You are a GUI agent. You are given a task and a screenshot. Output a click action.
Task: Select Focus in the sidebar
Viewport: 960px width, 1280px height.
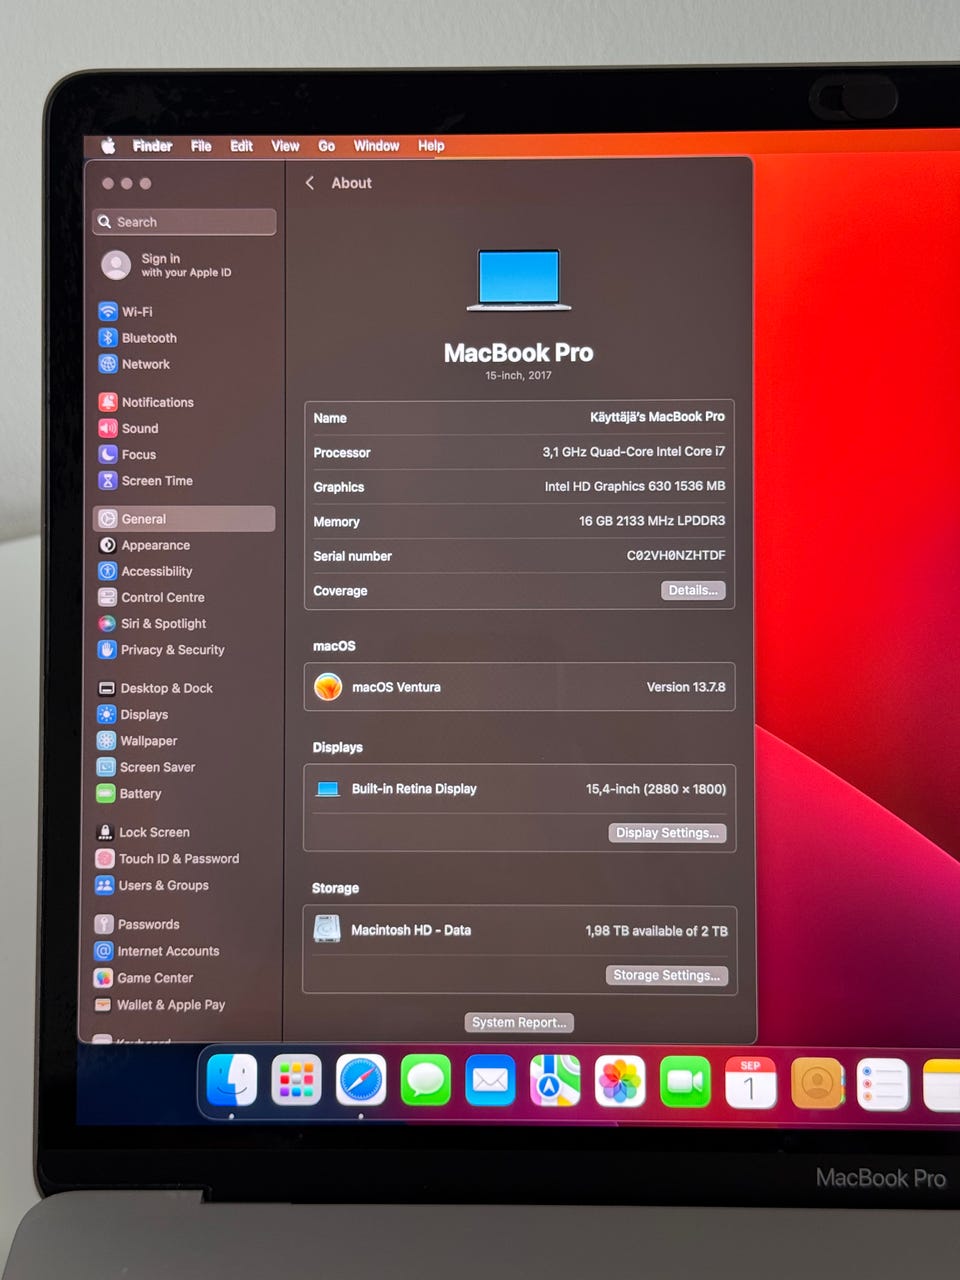(128, 454)
